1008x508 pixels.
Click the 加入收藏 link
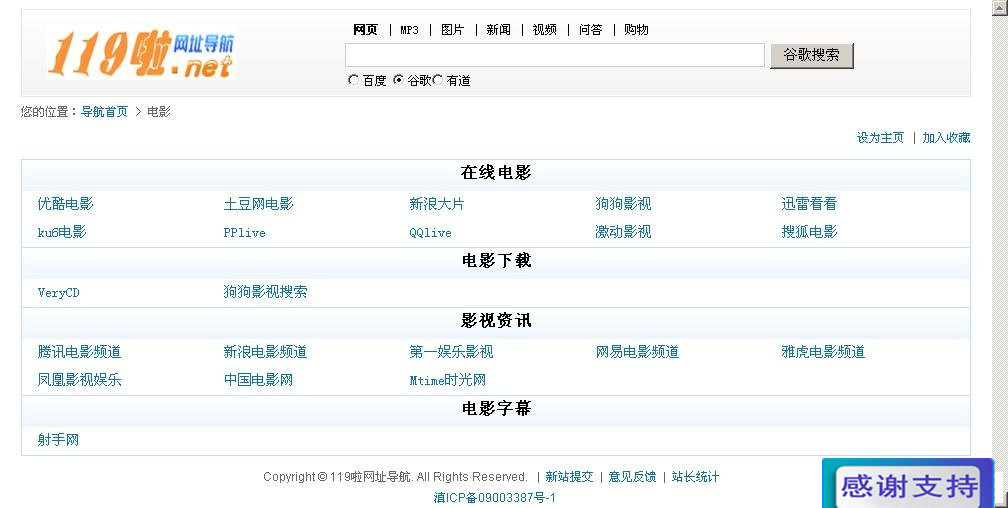tap(946, 138)
